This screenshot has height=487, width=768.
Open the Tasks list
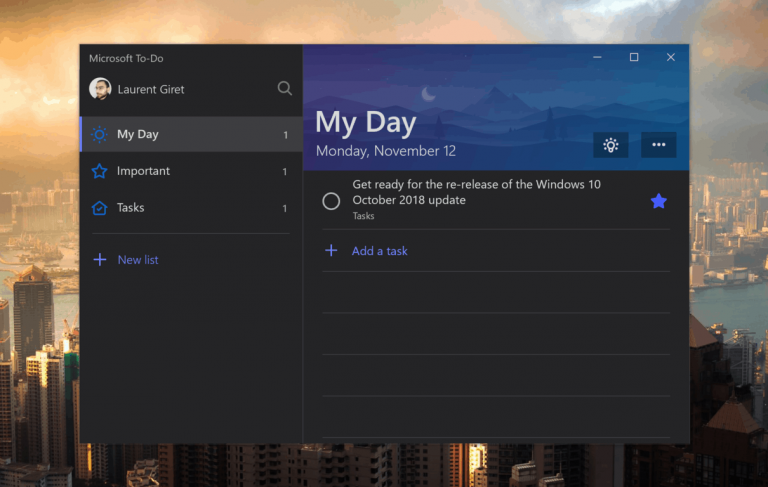pyautogui.click(x=191, y=208)
